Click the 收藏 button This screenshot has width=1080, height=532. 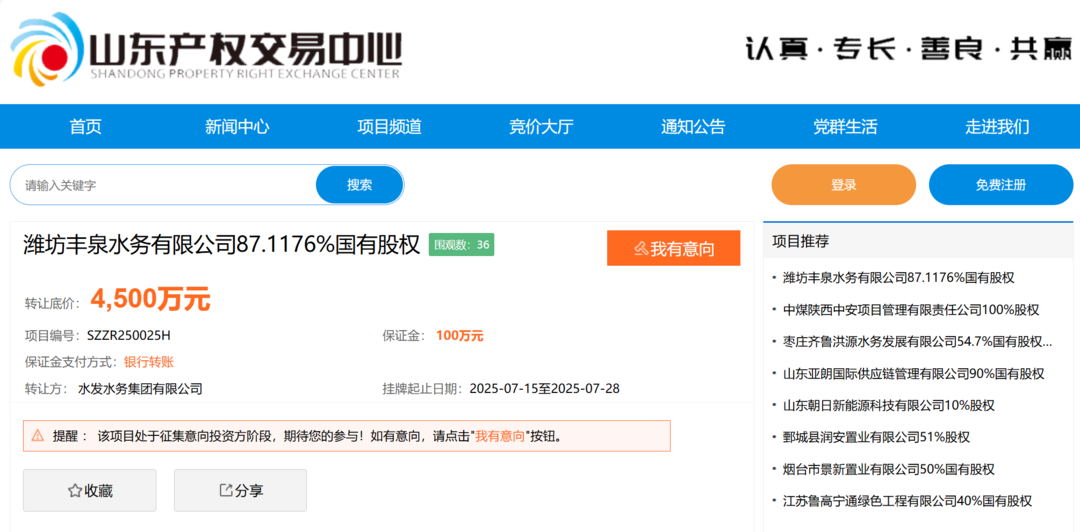point(90,491)
